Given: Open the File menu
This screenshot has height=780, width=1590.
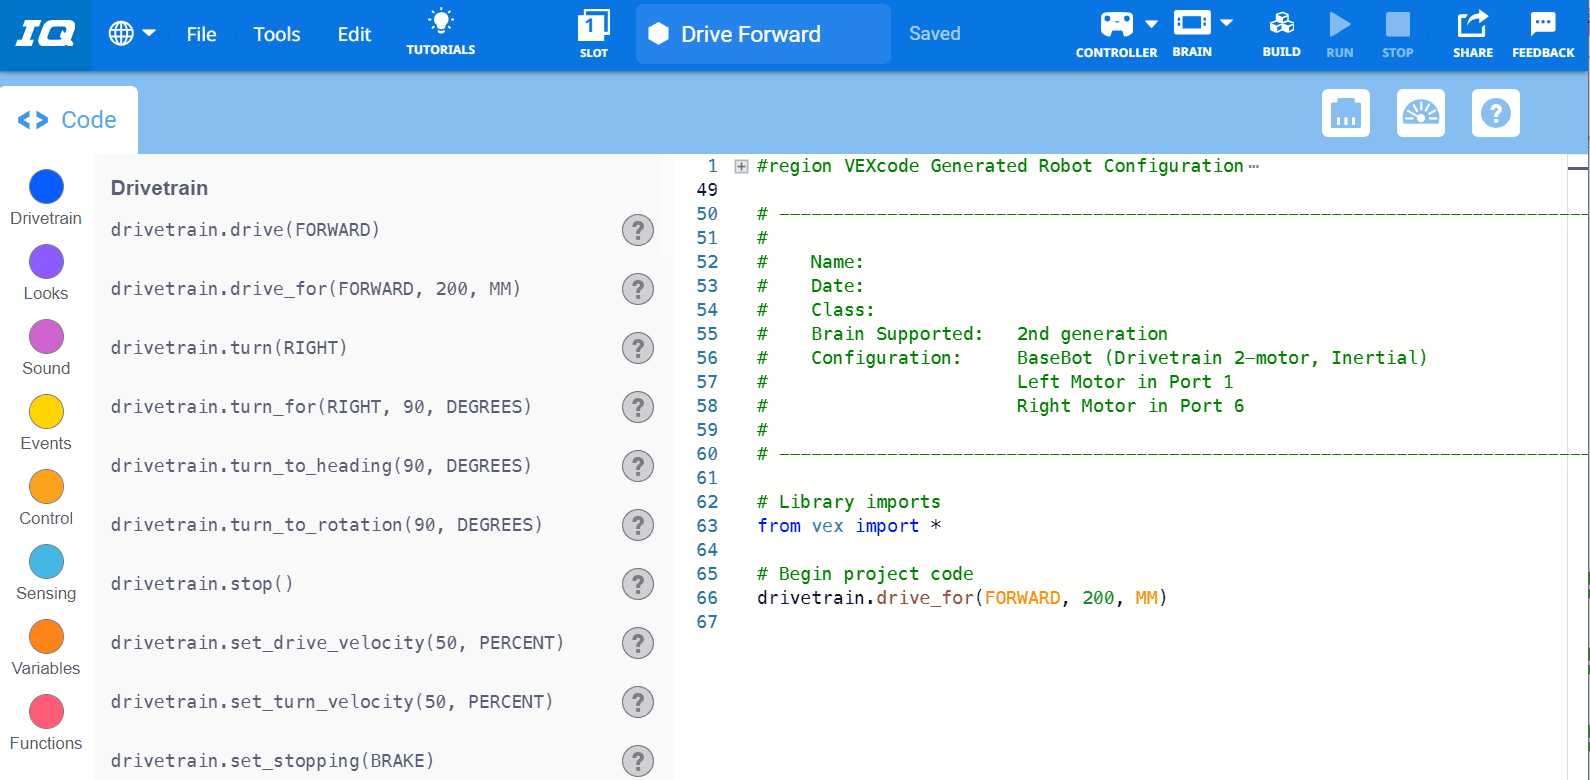Looking at the screenshot, I should click(201, 34).
